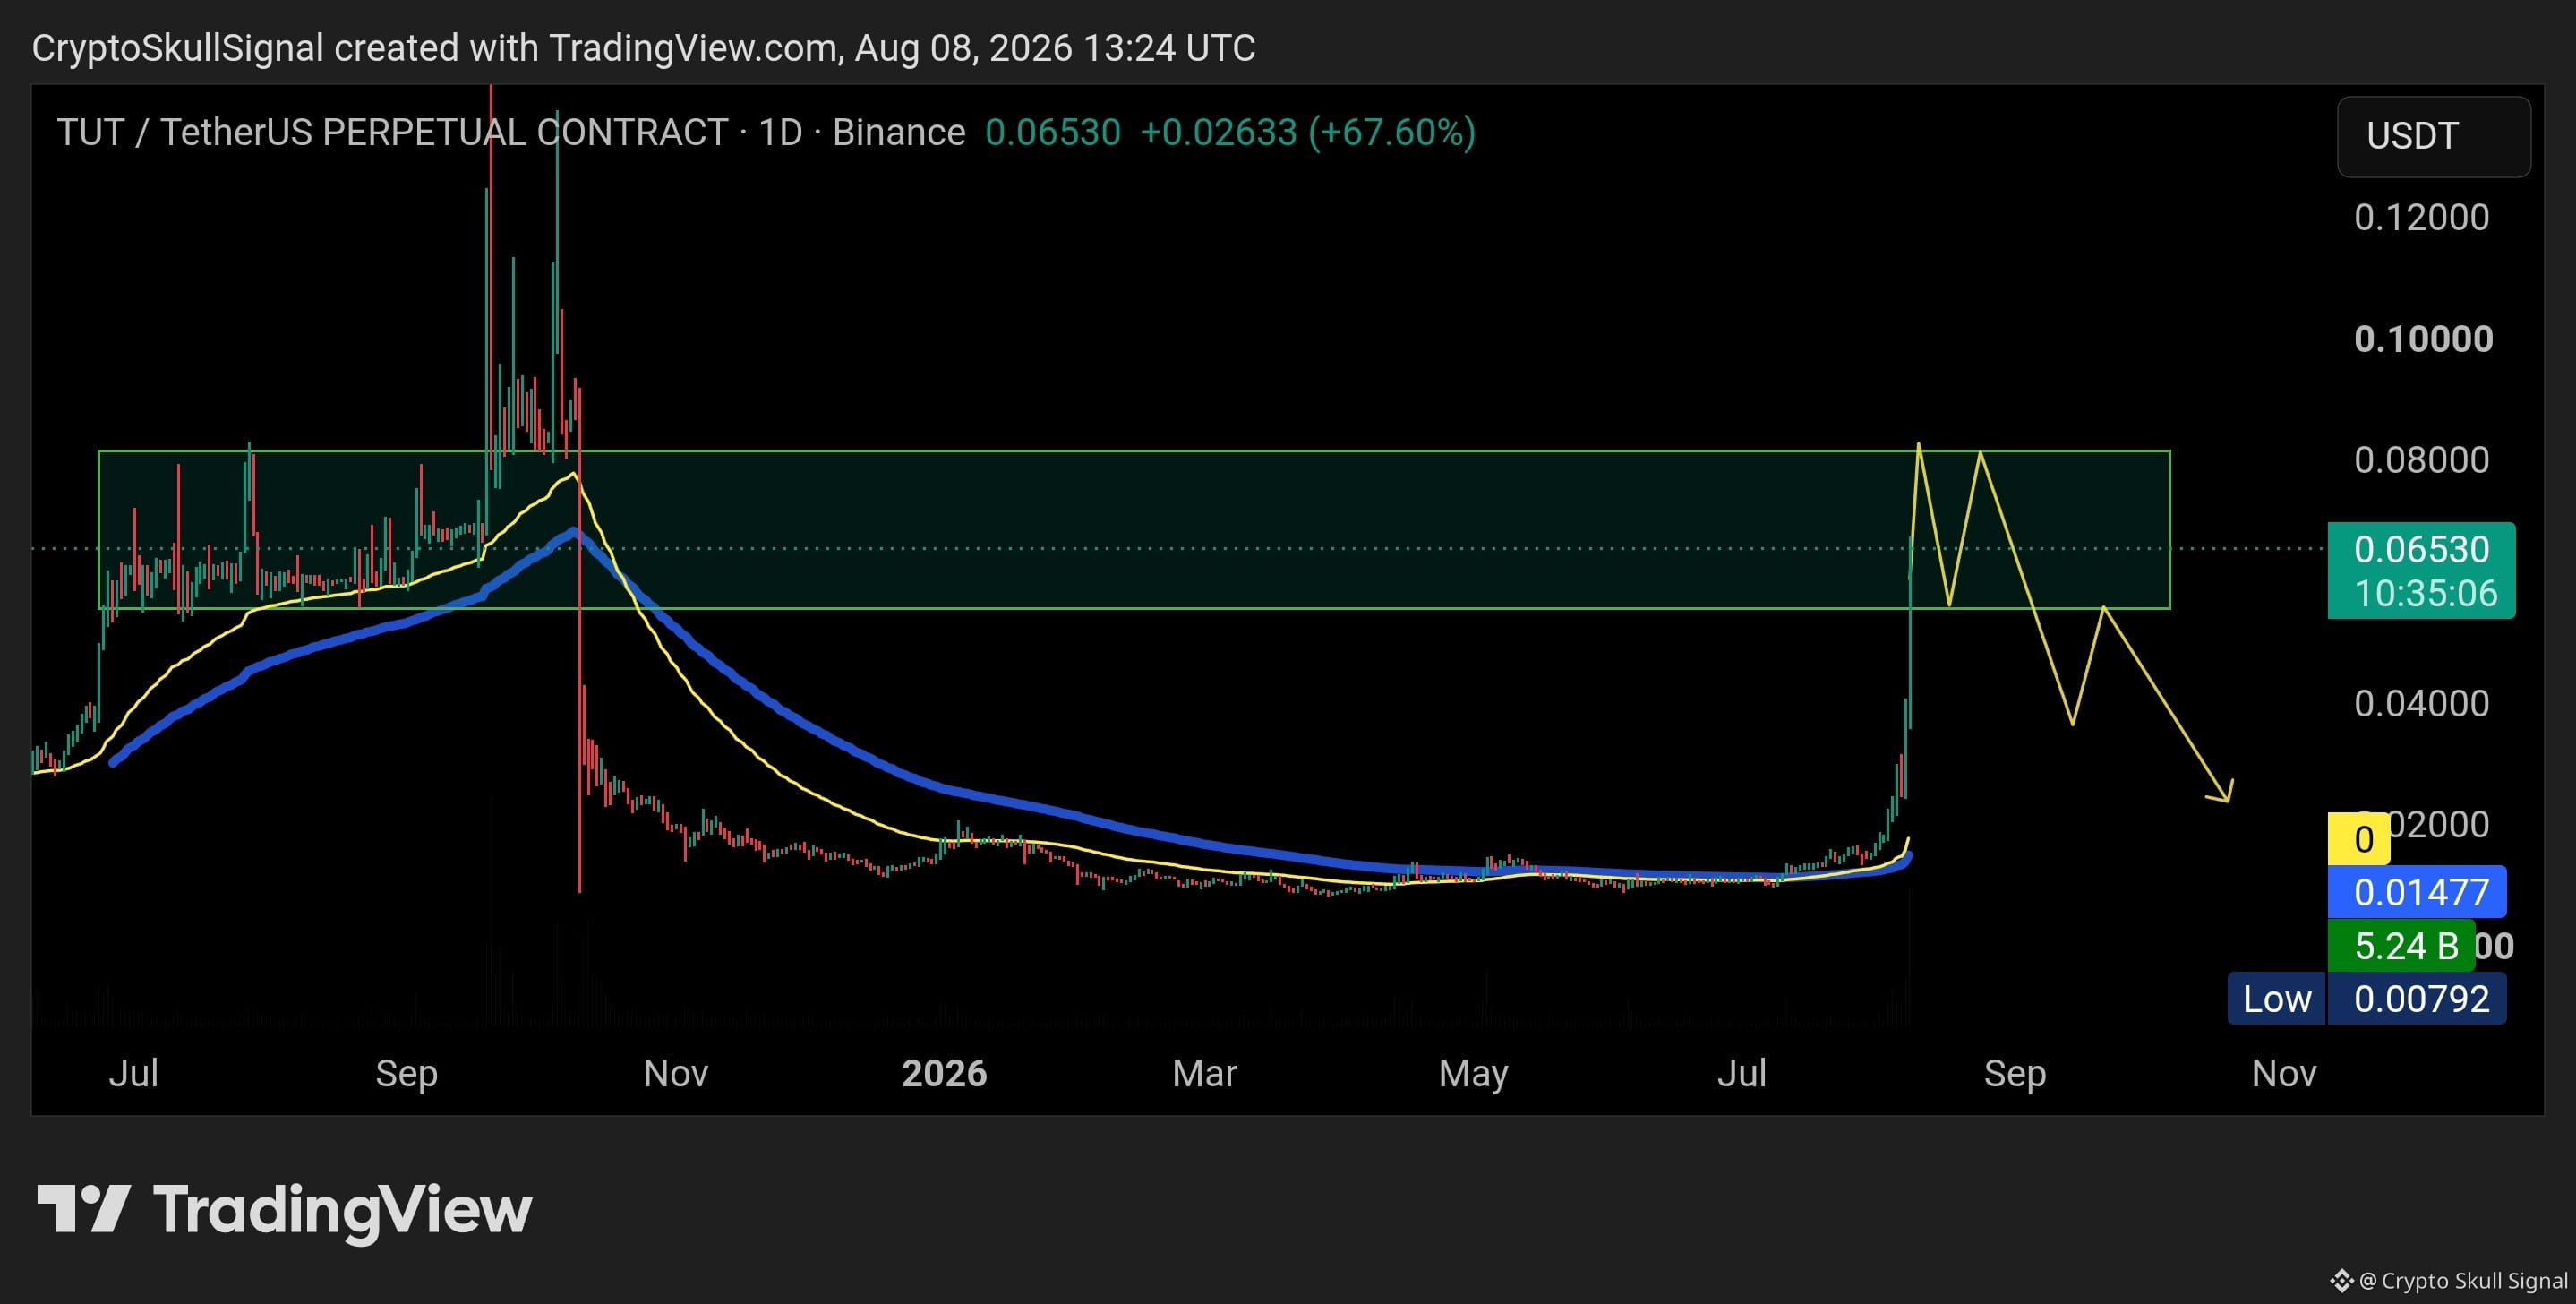Click the 1D interval label
This screenshot has width=2576, height=1304.
[x=781, y=132]
